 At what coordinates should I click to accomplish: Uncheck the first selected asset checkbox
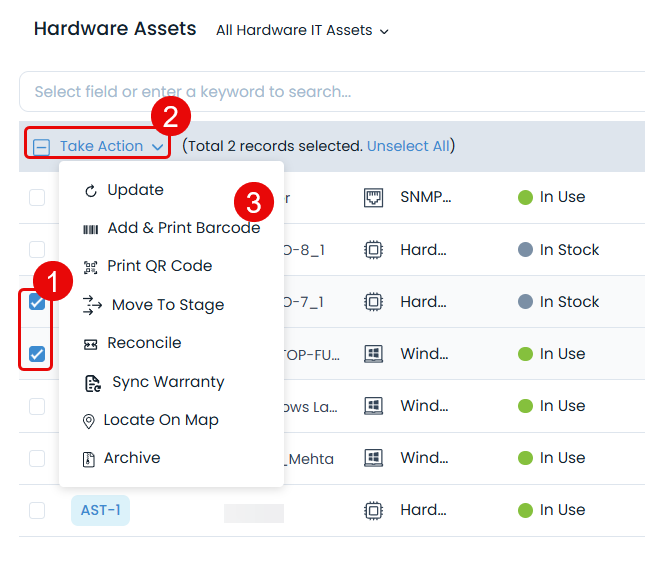click(x=37, y=302)
